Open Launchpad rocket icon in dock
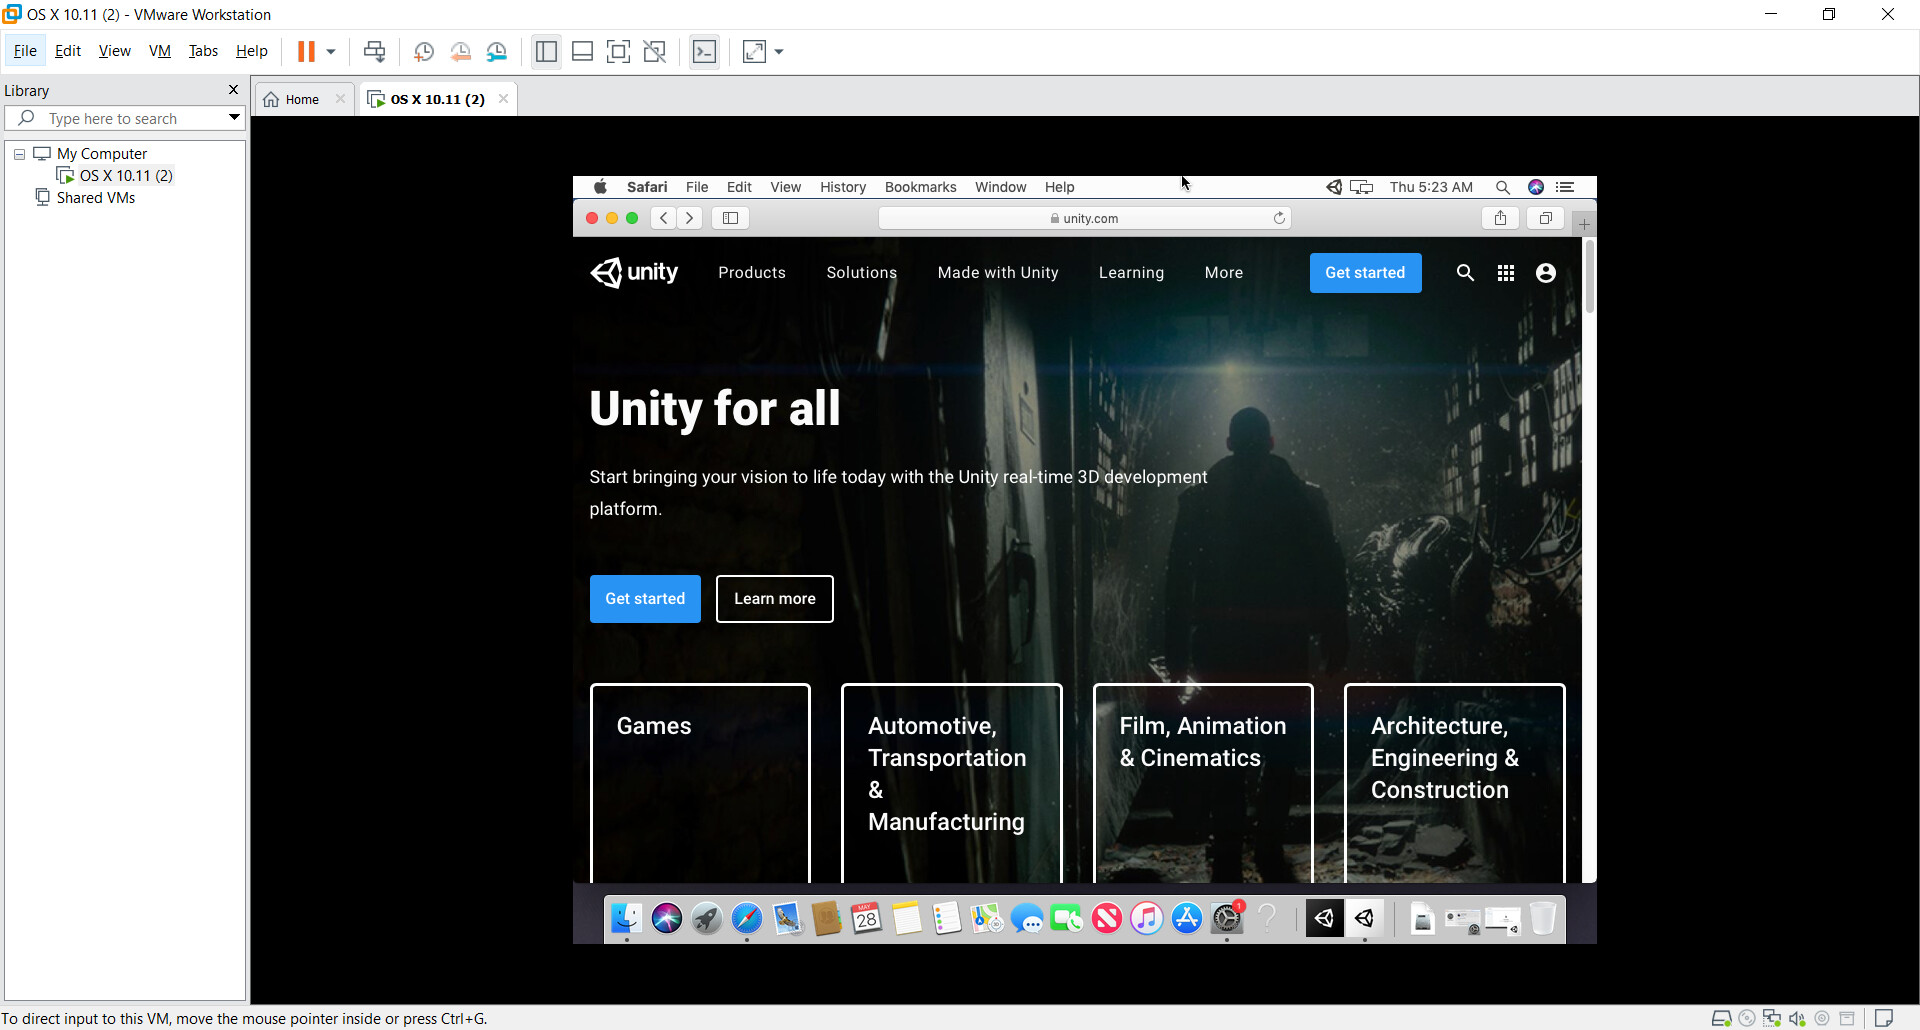1920x1030 pixels. [707, 918]
